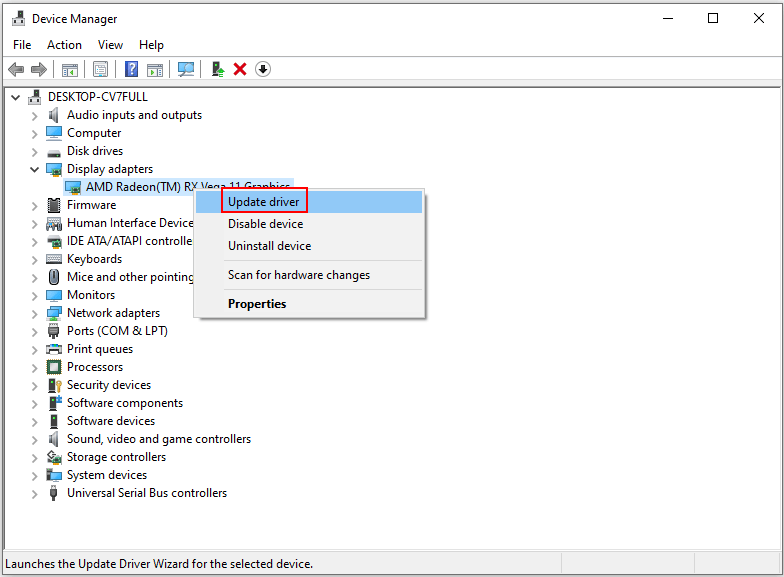Open the View menu
The width and height of the screenshot is (784, 577).
tap(110, 45)
